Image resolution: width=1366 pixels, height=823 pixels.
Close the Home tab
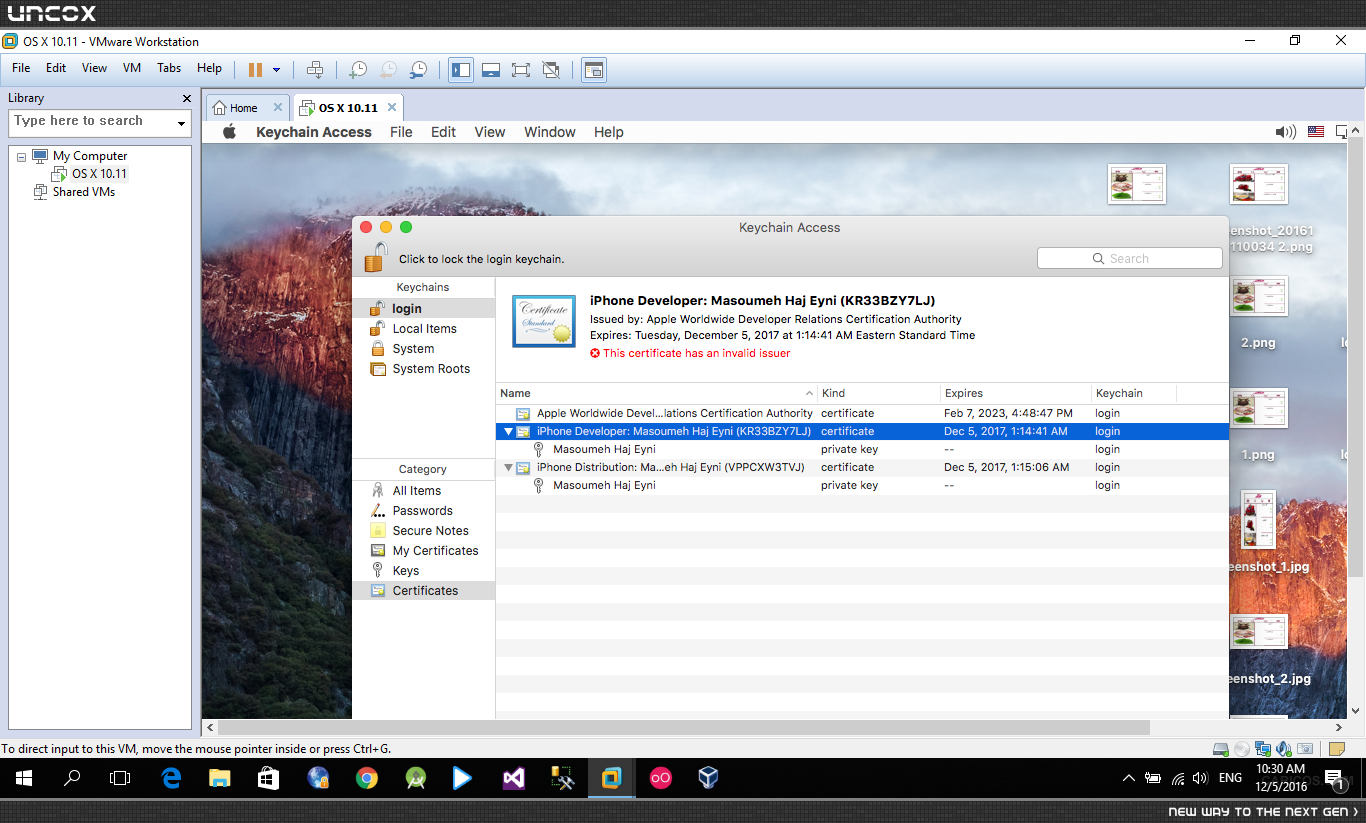click(x=278, y=107)
